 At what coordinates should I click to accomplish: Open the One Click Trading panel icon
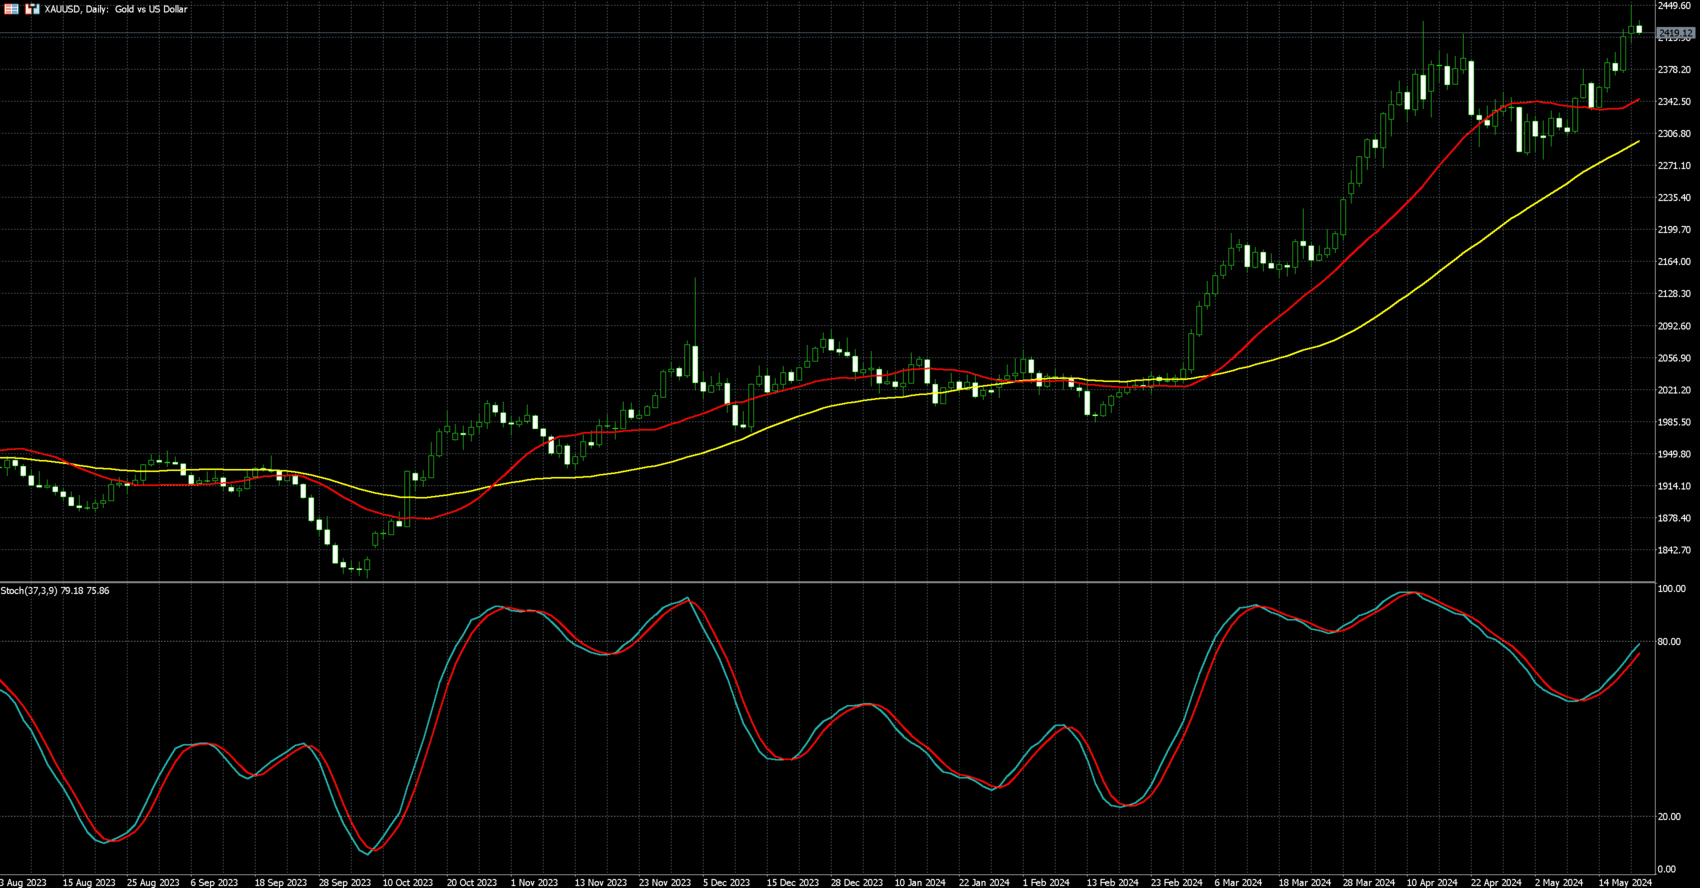point(32,9)
